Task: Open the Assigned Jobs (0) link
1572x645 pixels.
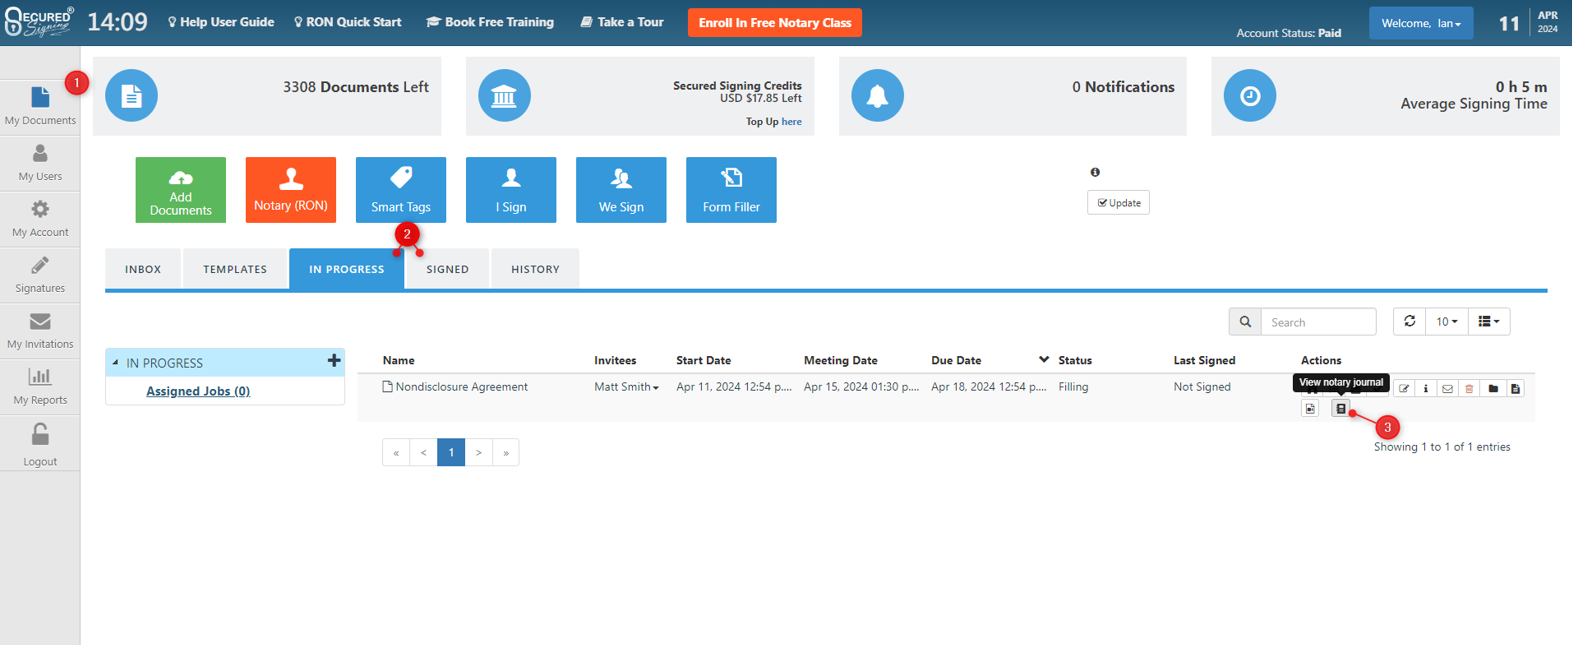Action: tap(198, 391)
